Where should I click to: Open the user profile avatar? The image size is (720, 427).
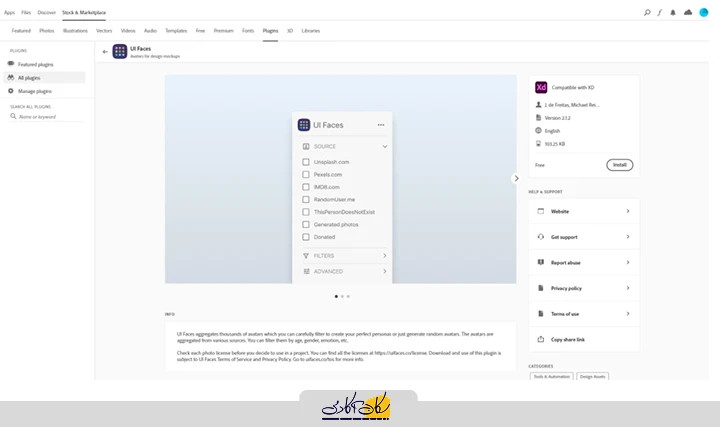[x=704, y=13]
